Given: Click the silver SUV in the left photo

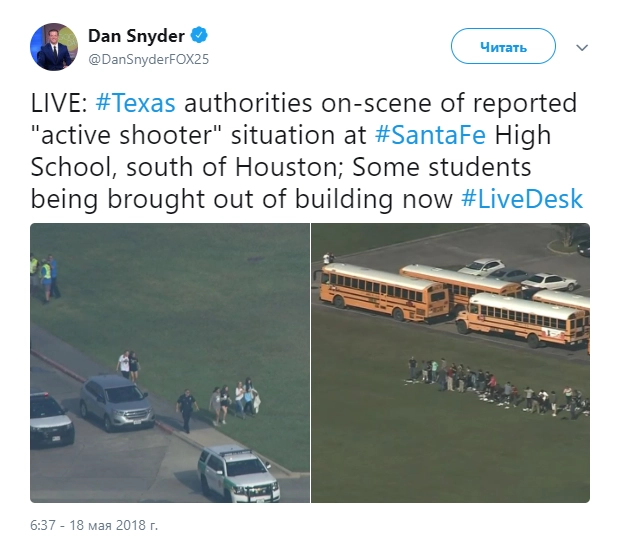Looking at the screenshot, I should tap(117, 402).
